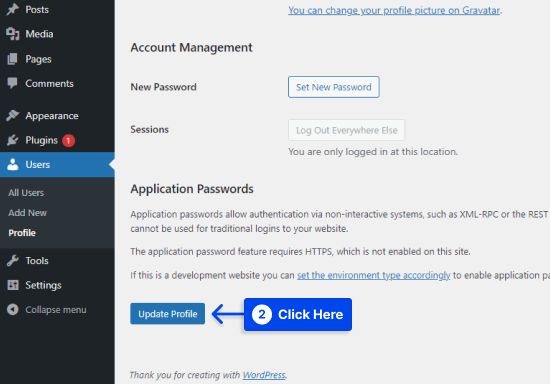Open the All Users submenu item

[26, 193]
